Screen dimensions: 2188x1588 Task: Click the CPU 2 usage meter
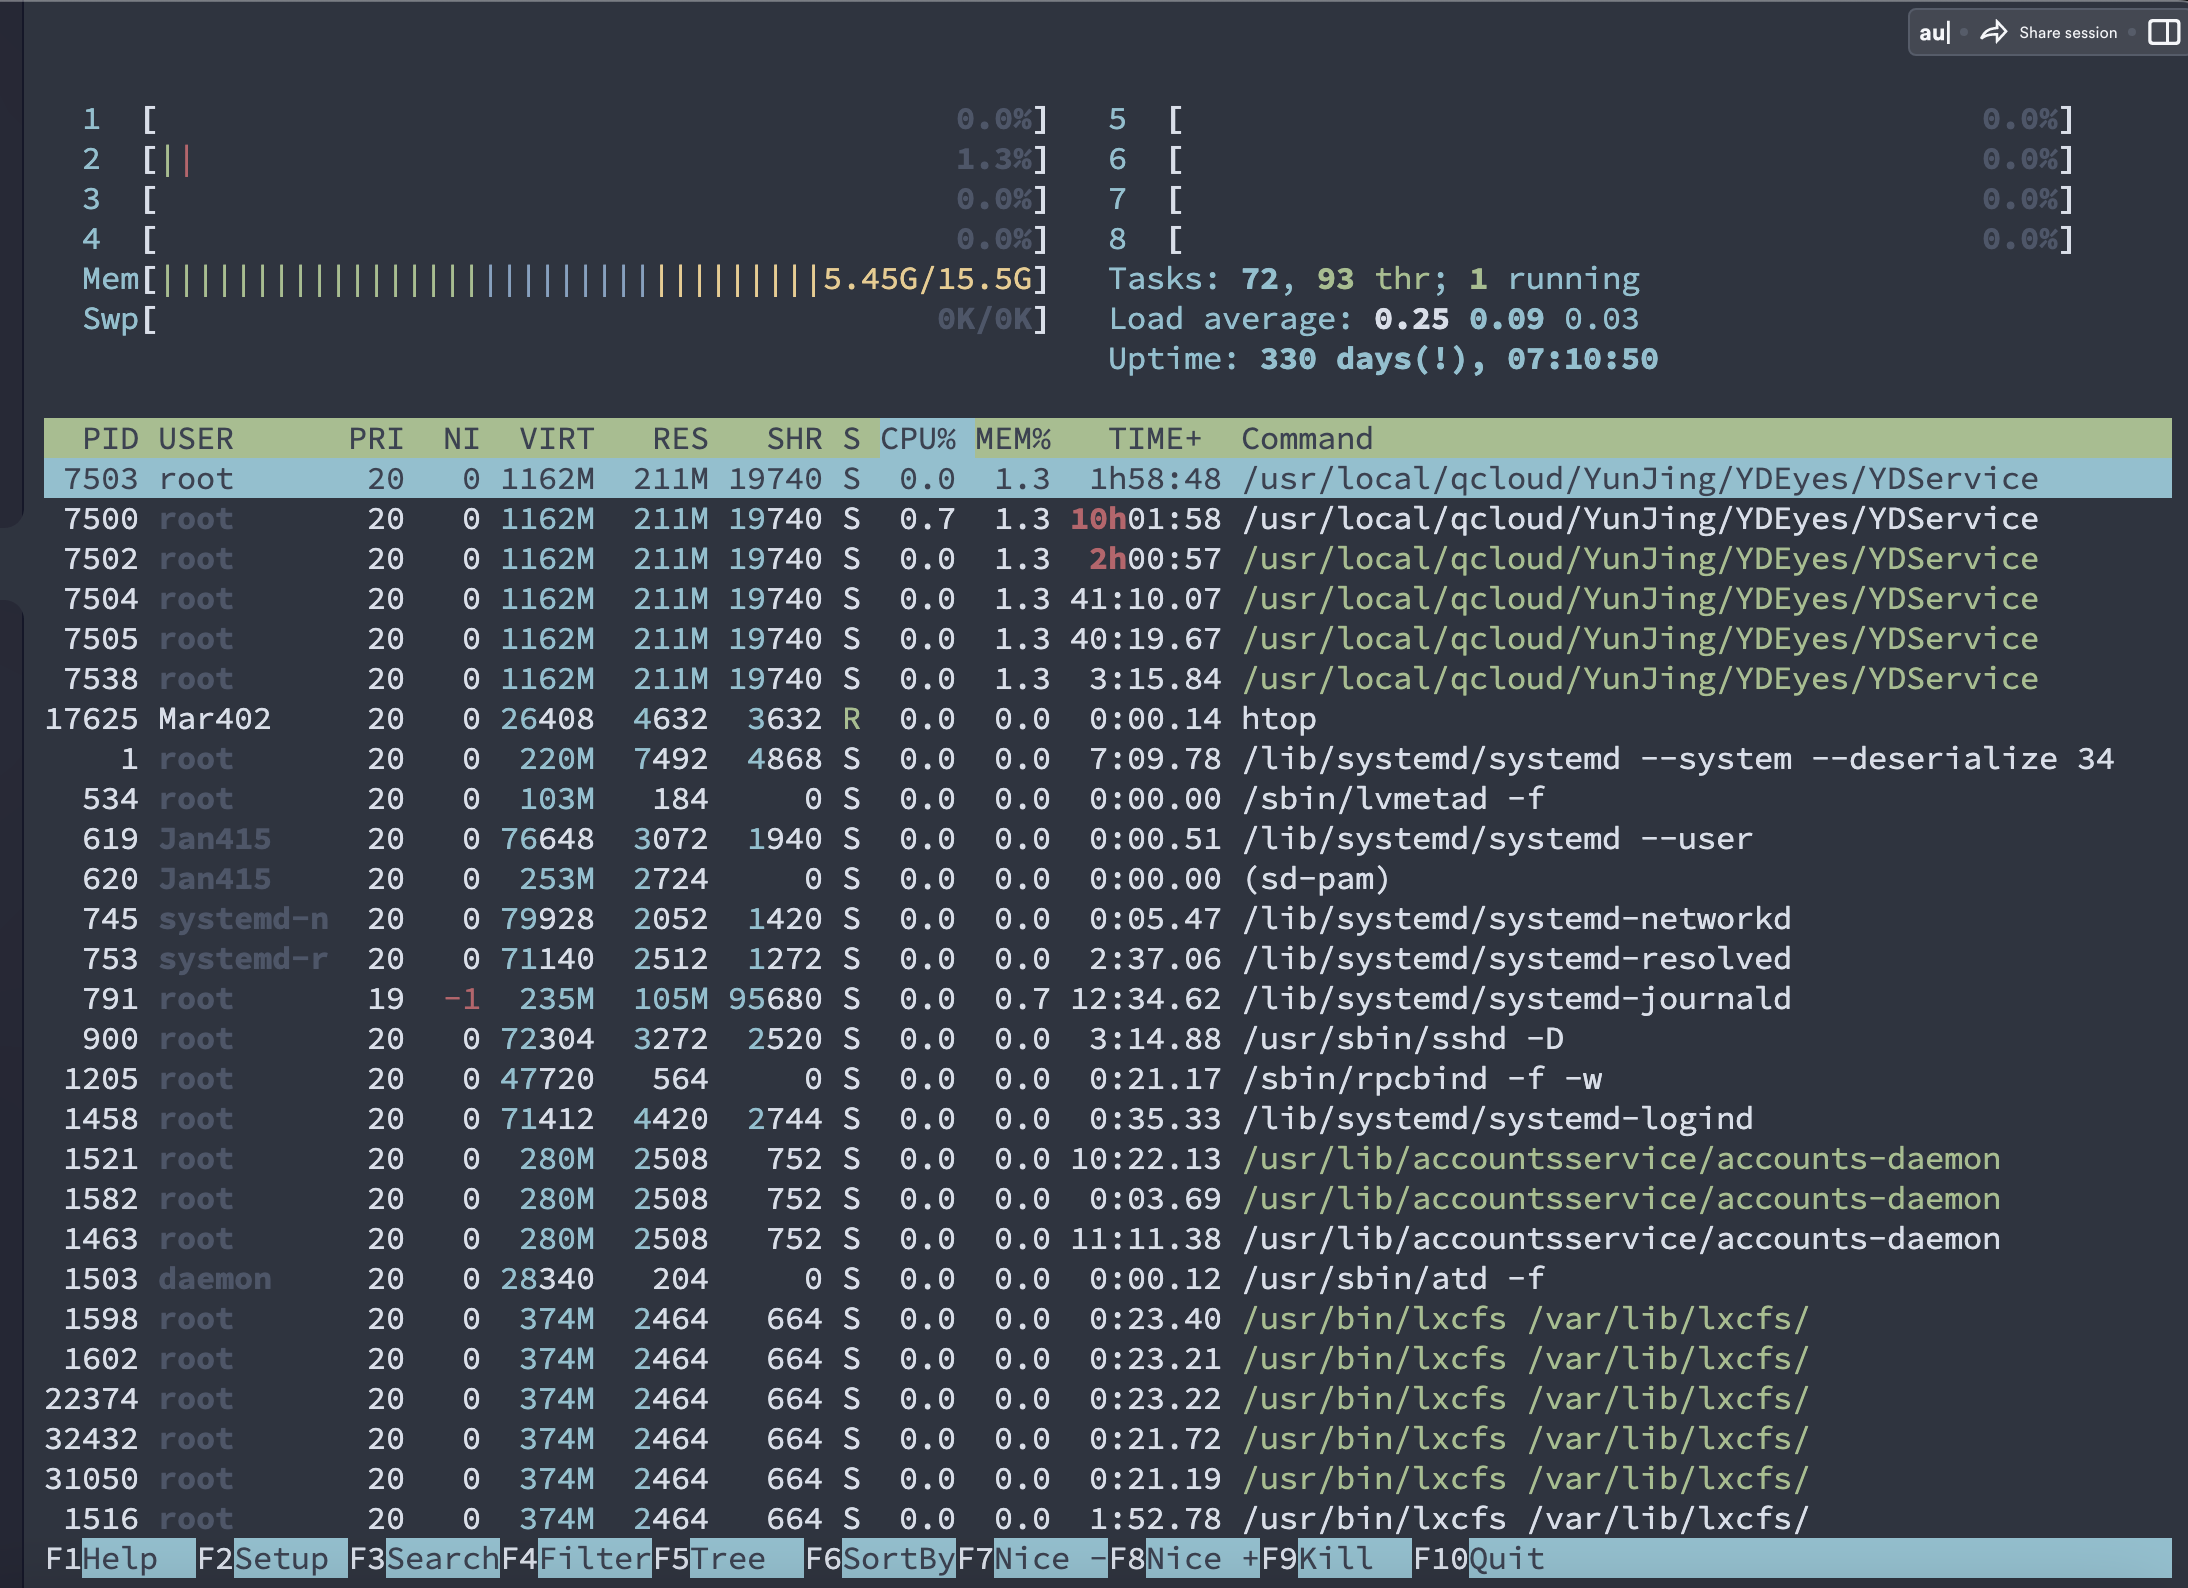[x=565, y=159]
